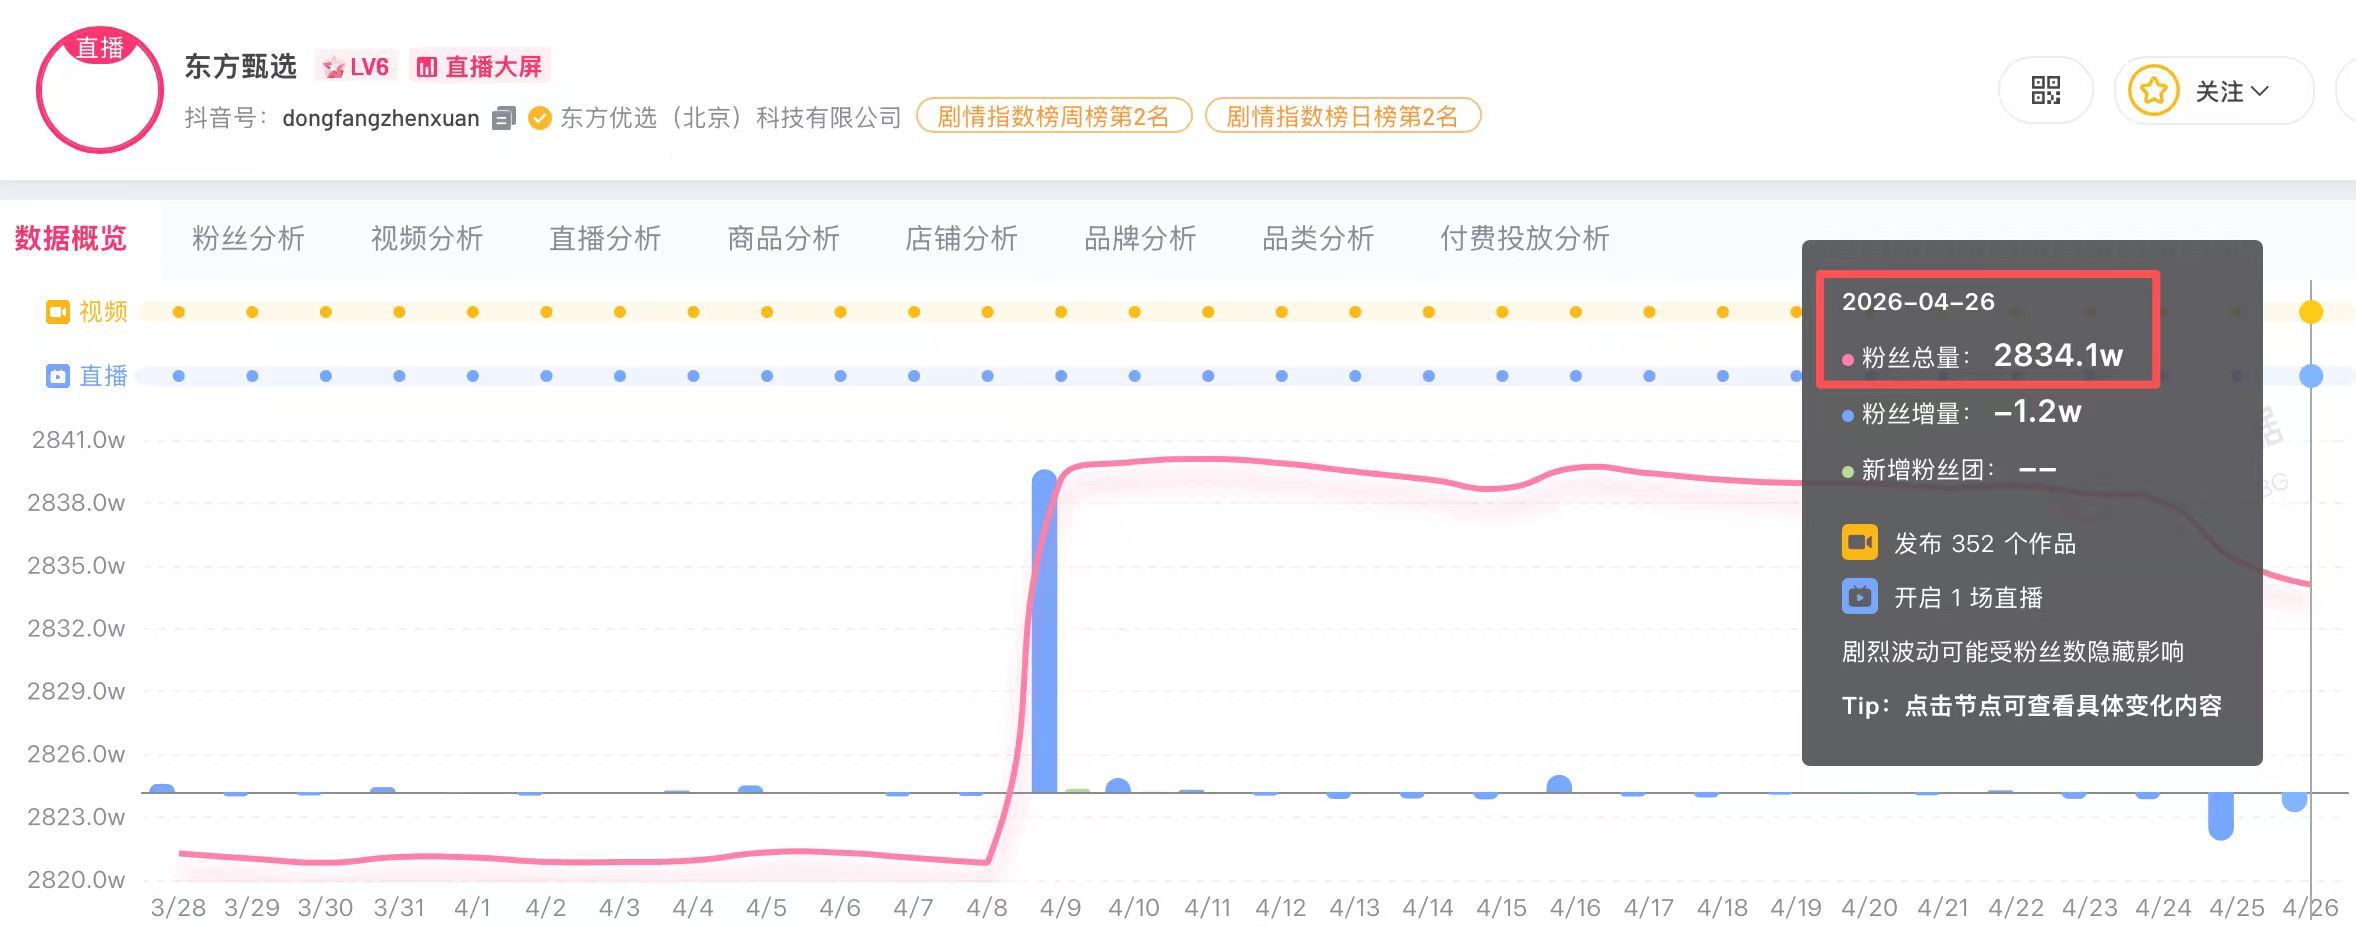Open 剧情指数榜周榜第2名 ranking tag
2356x932 pixels.
click(1053, 116)
